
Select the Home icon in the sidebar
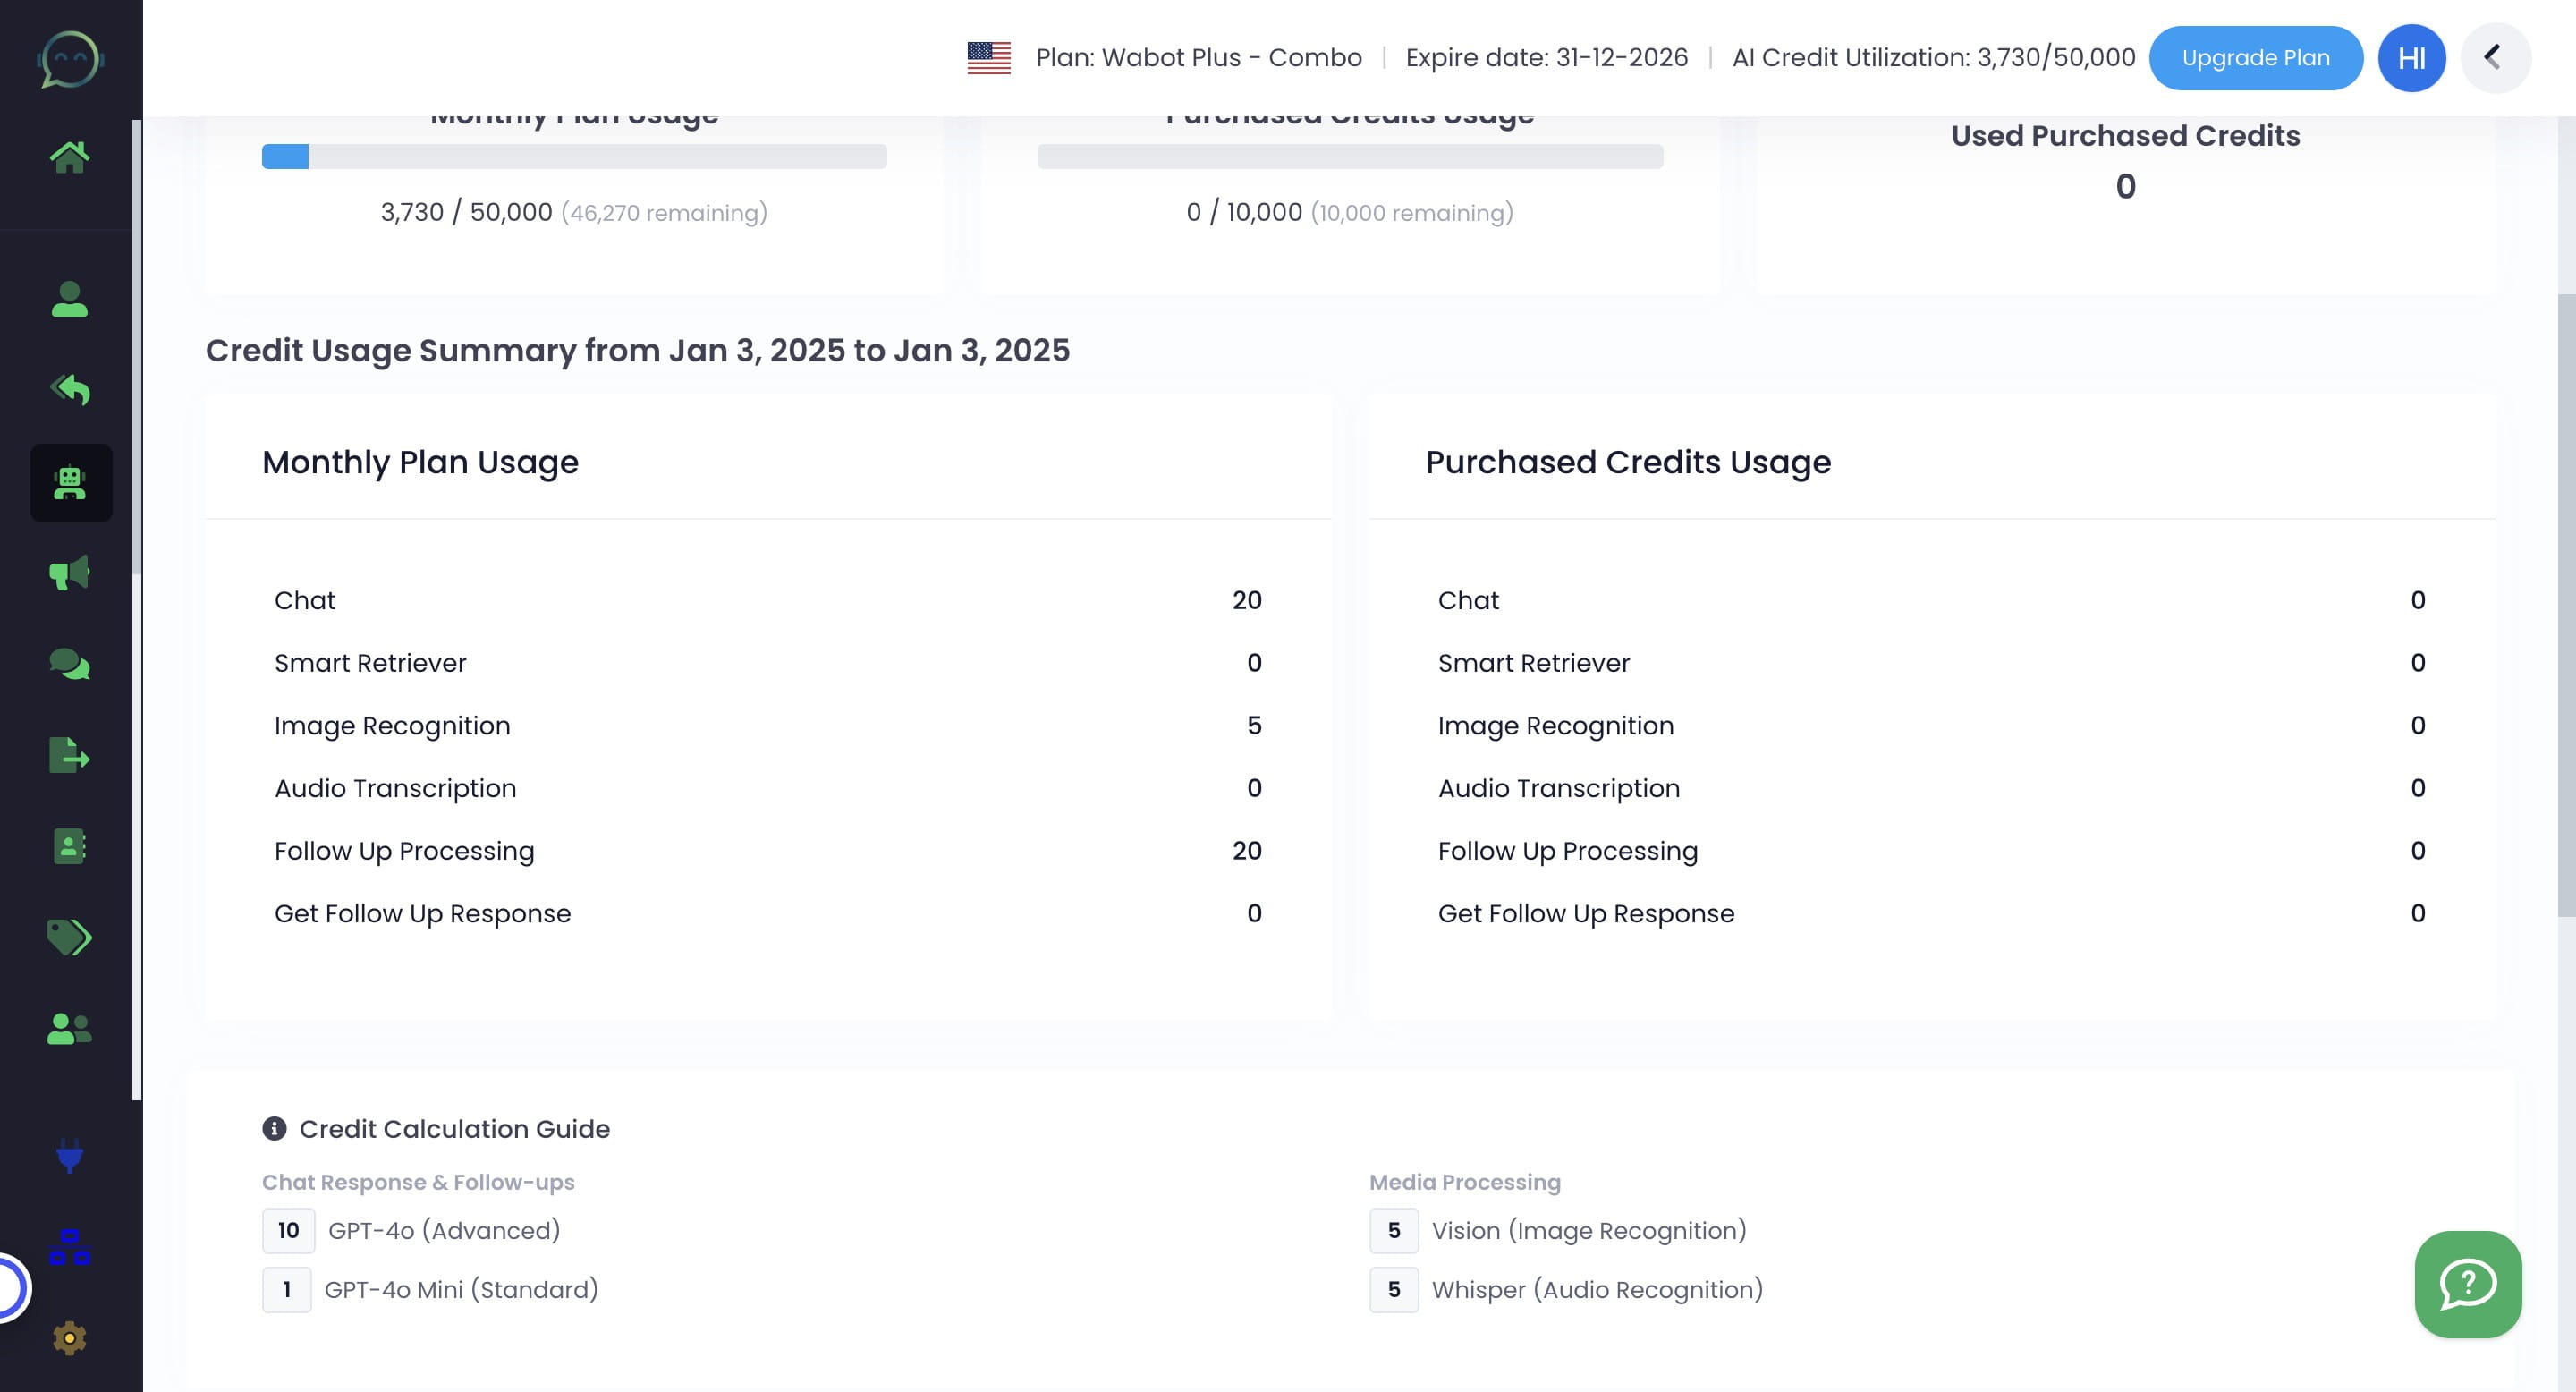pos(70,155)
